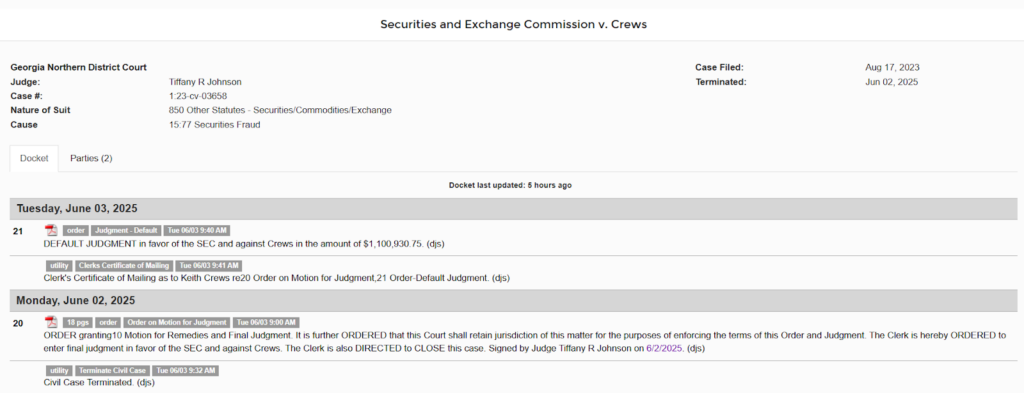
Task: Click the utility tag above Civil Case Terminated
Action: click(59, 371)
